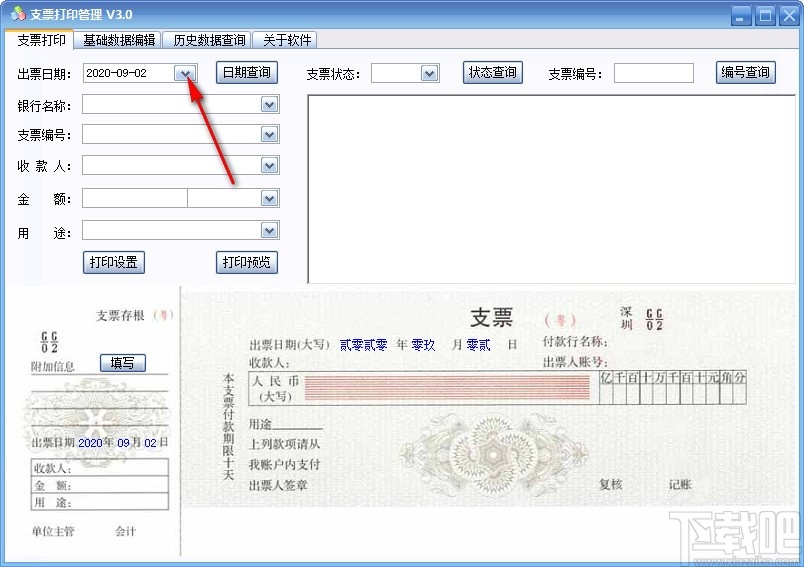Click the stub date 2020年 09月 02日

point(123,442)
